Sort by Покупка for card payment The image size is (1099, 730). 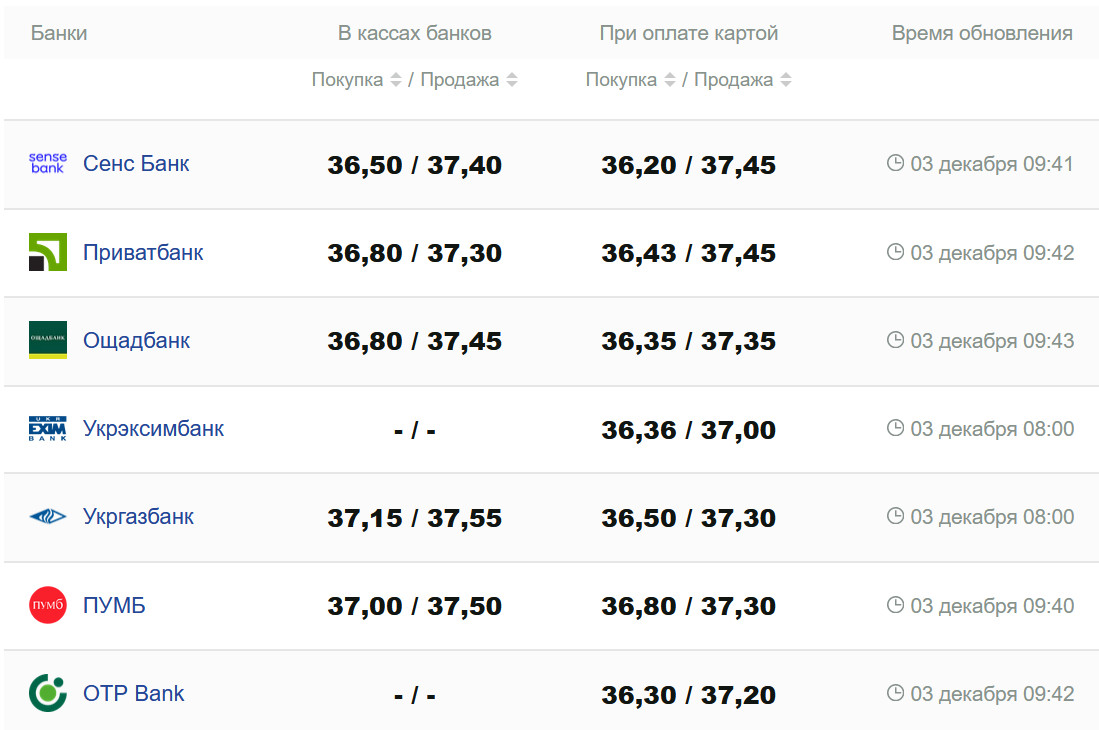(x=670, y=80)
